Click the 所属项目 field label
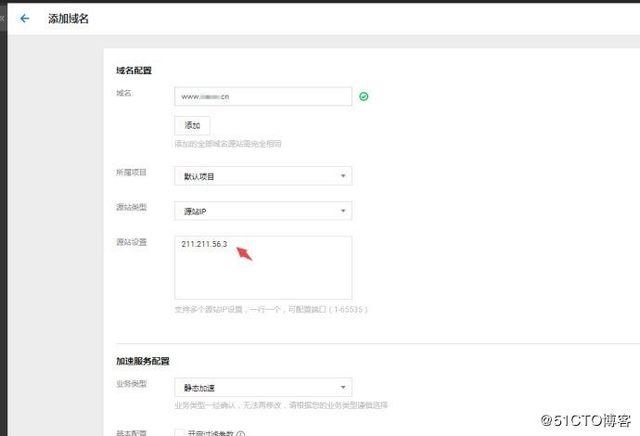This screenshot has height=436, width=640. [131, 172]
